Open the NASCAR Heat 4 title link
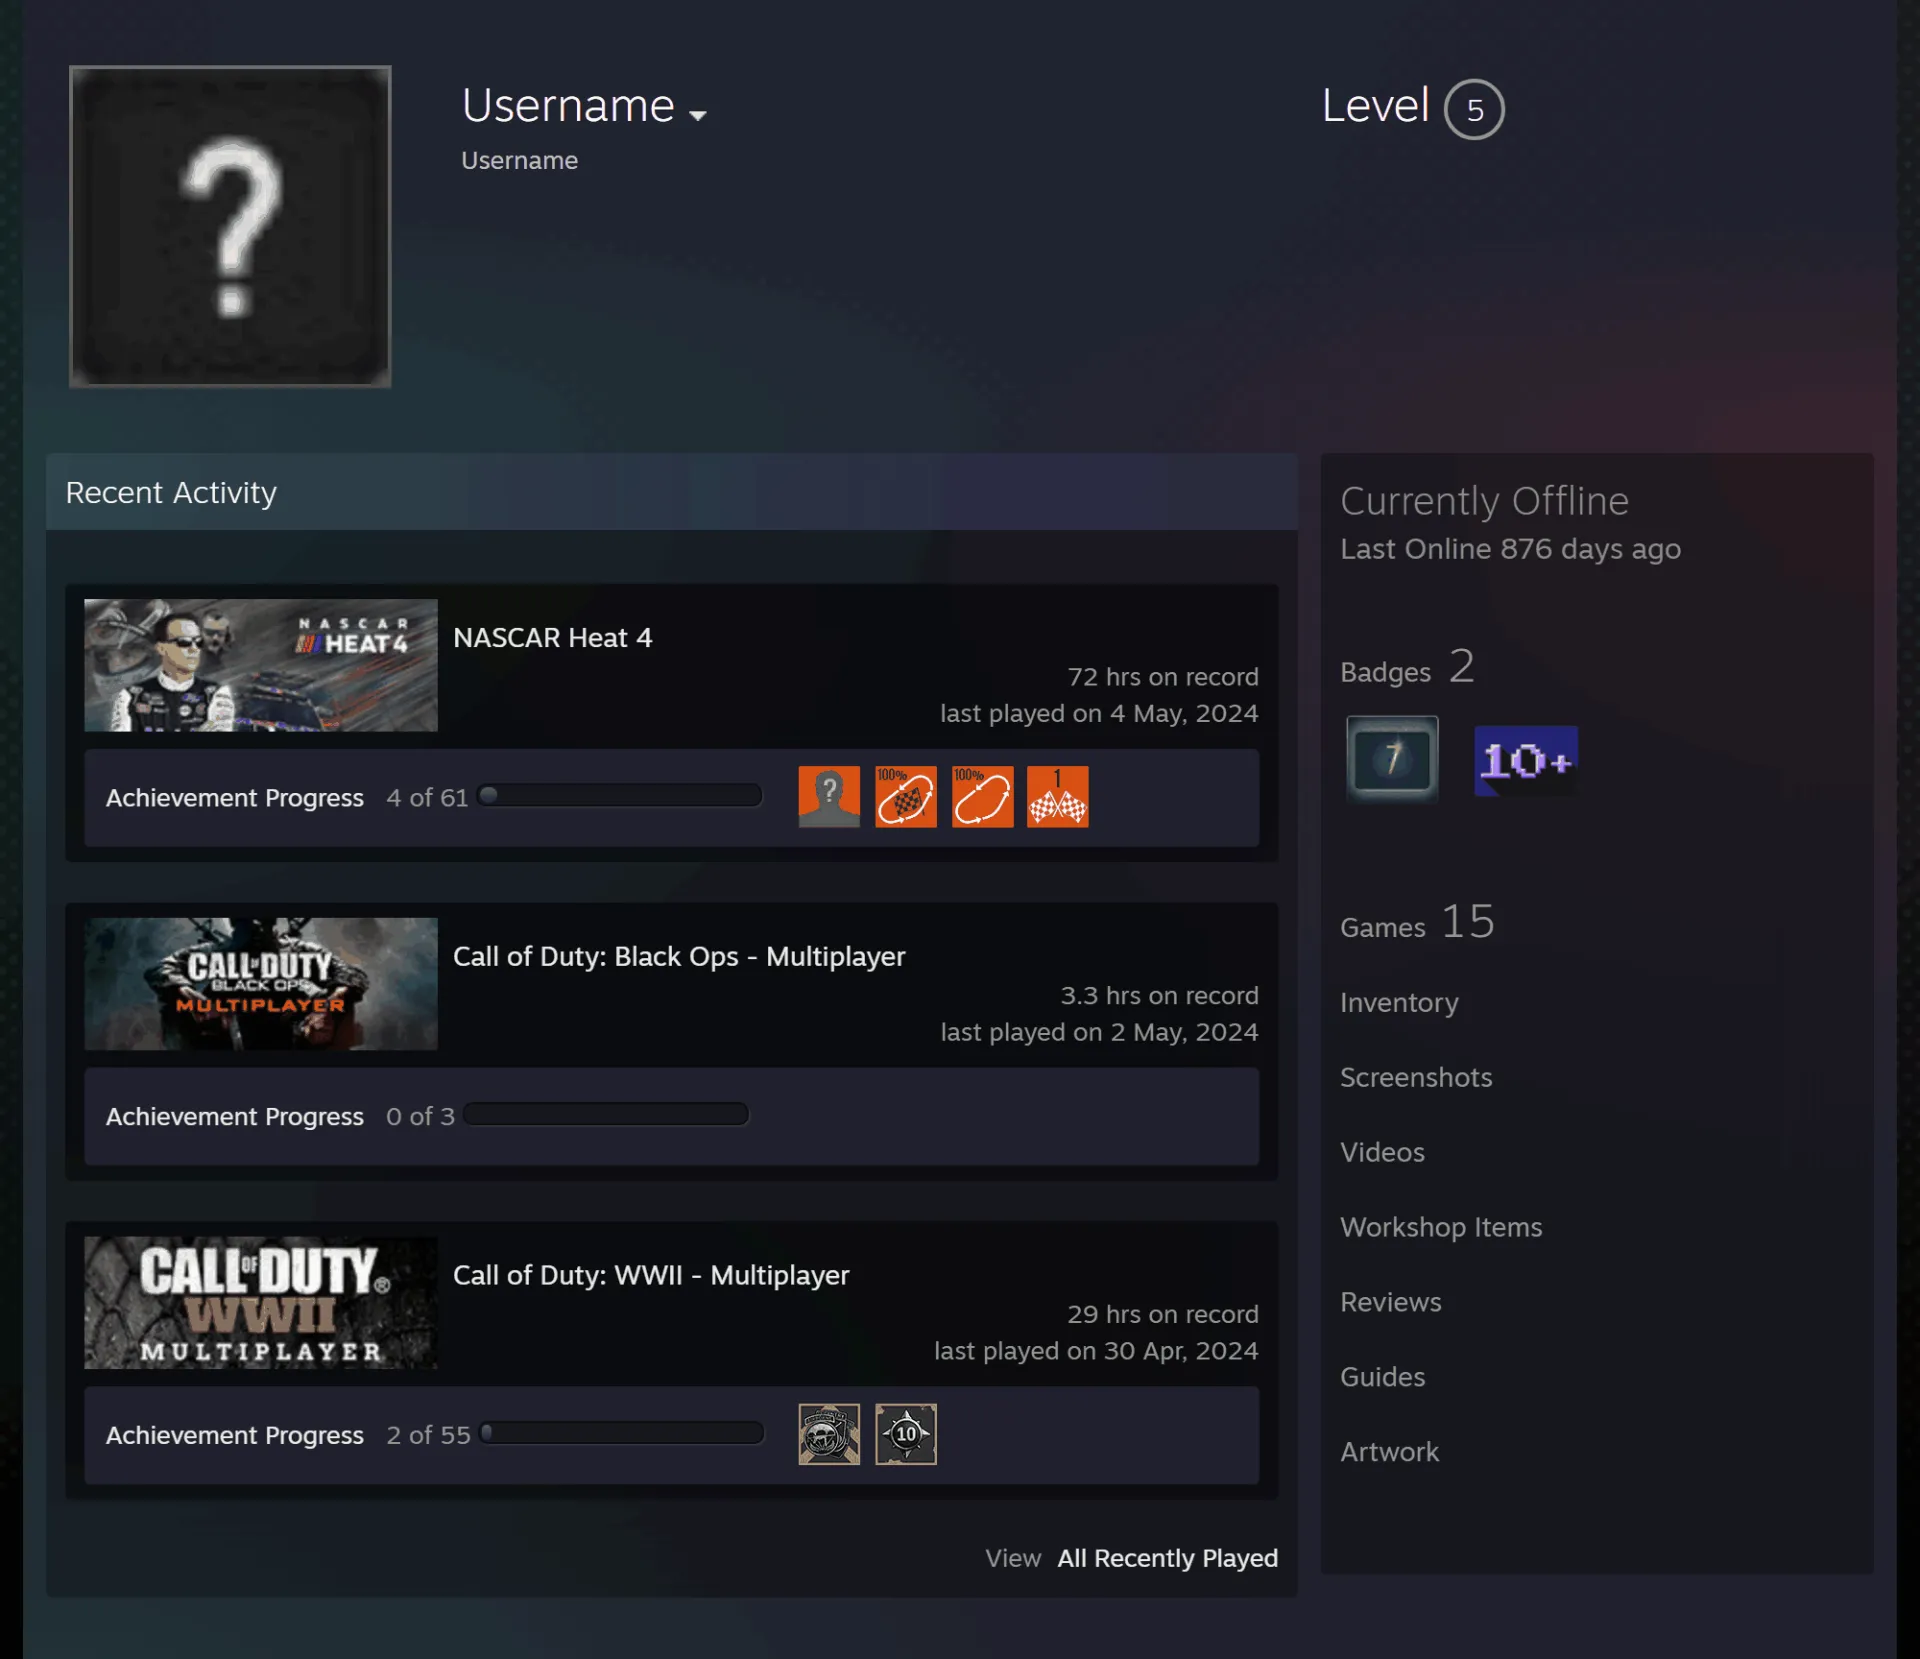Viewport: 1920px width, 1659px height. [x=552, y=638]
